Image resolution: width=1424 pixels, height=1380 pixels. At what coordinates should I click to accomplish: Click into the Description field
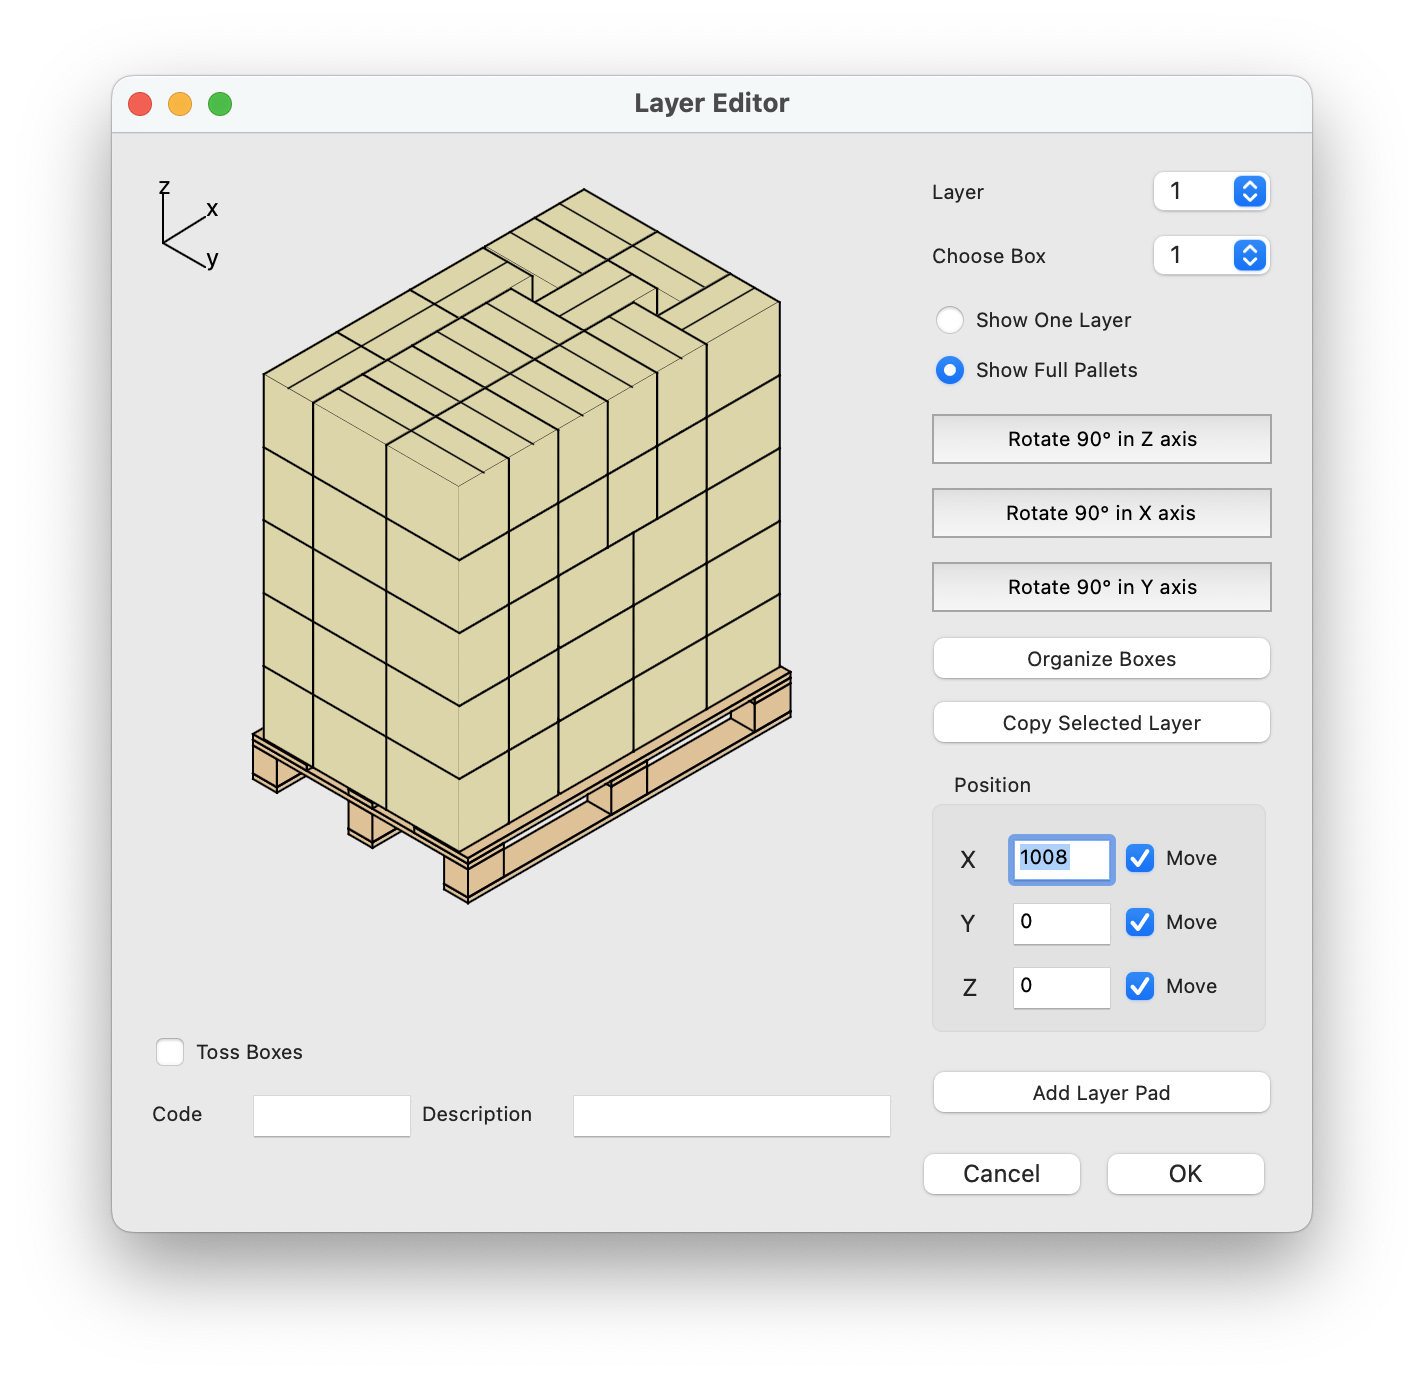(x=732, y=1116)
